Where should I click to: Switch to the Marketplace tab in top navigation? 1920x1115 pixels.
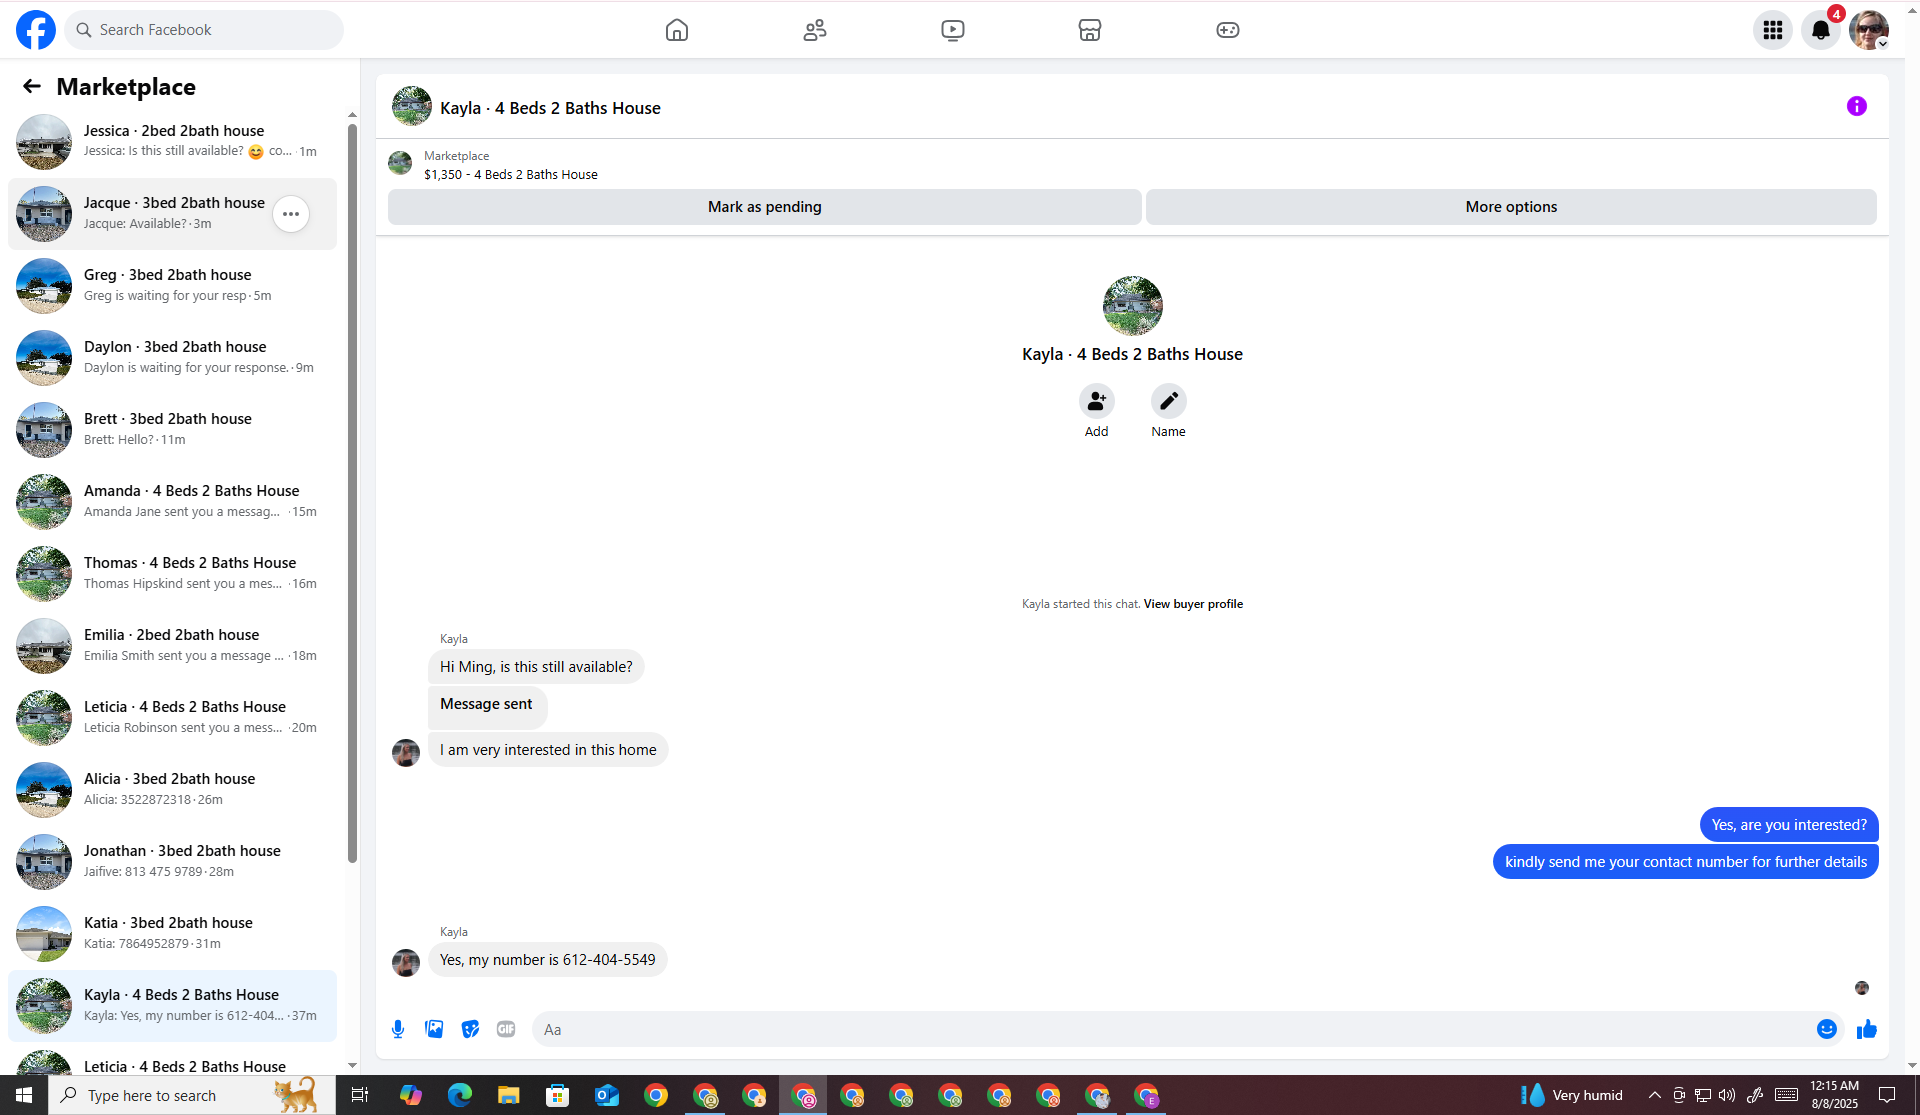(x=1090, y=30)
